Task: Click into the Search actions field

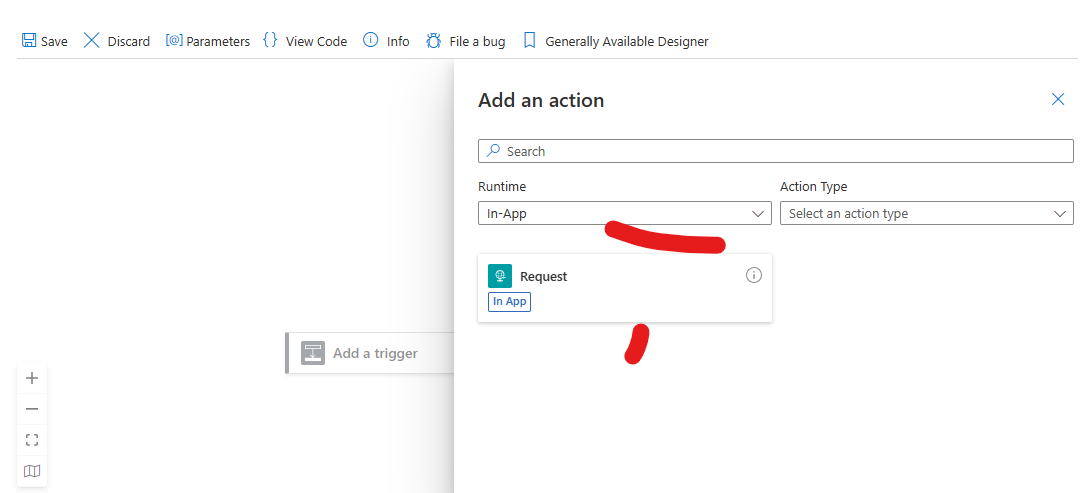Action: click(776, 151)
